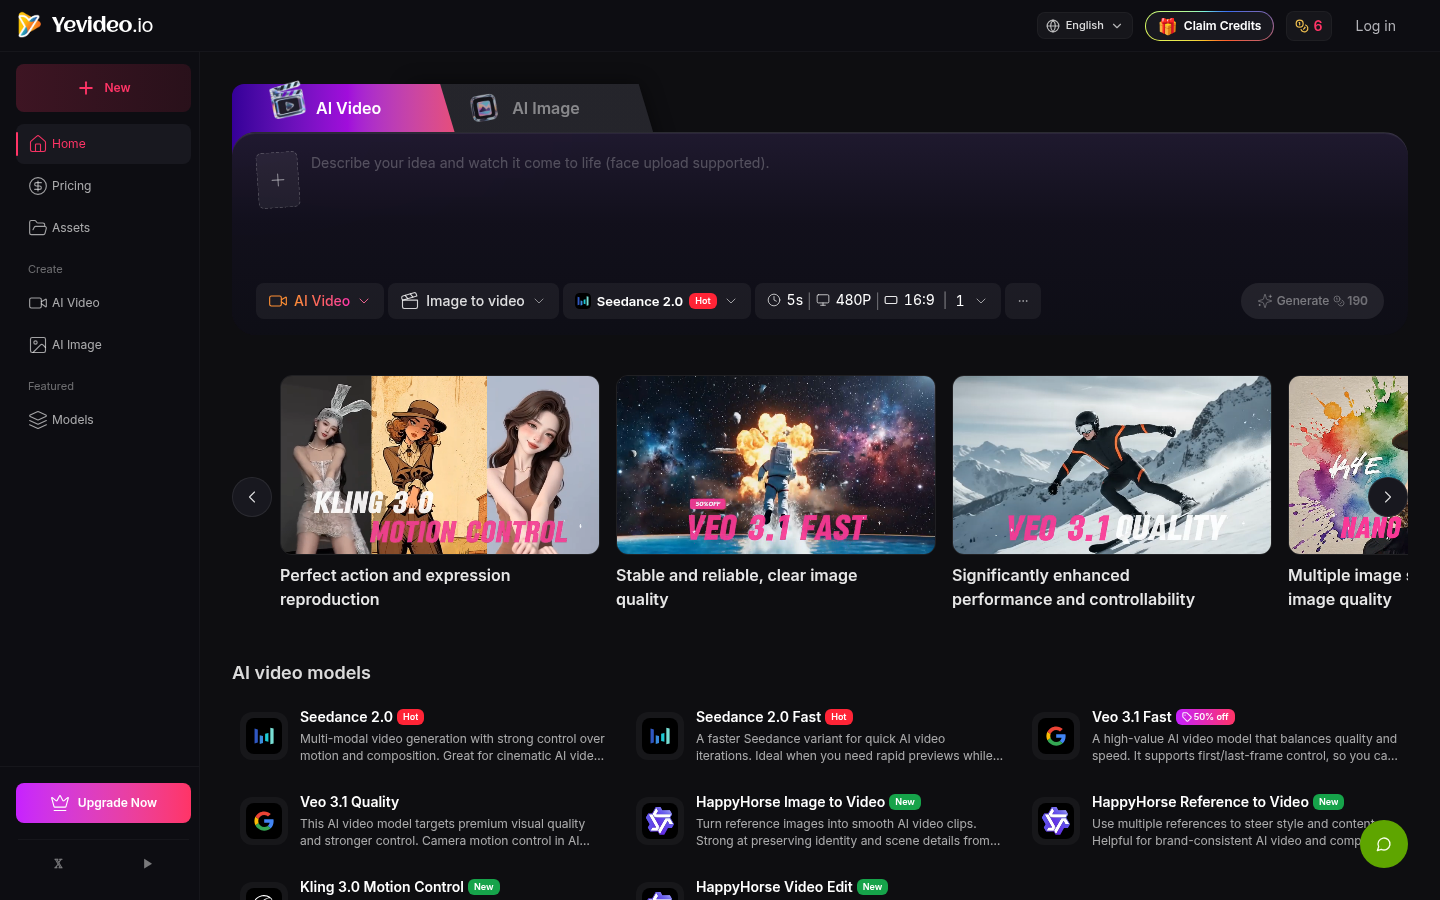
Task: Open the Pricing page
Action: (104, 186)
